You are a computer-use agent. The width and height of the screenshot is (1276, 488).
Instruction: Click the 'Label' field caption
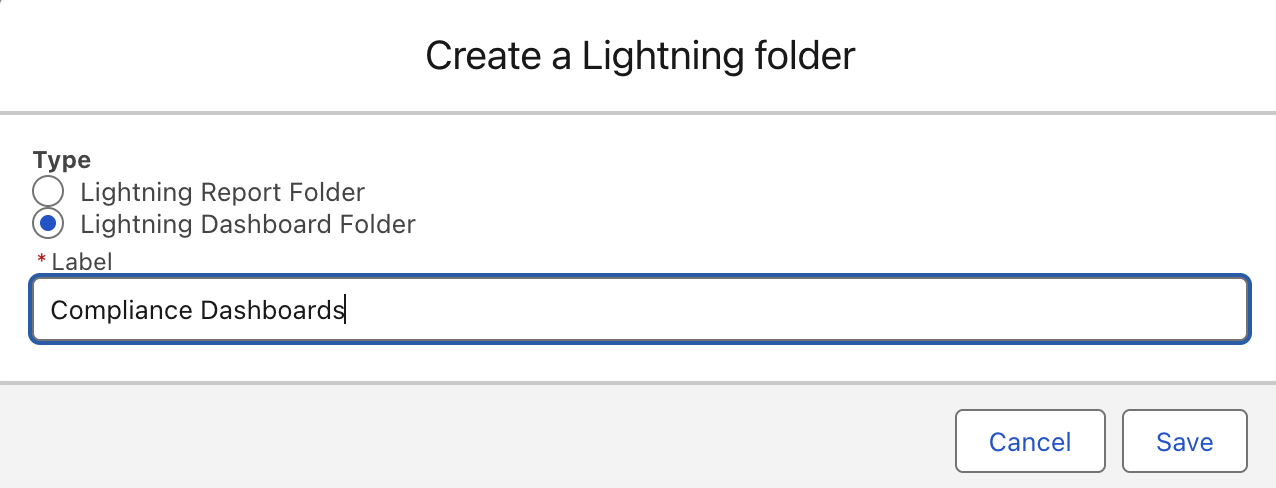pos(82,261)
